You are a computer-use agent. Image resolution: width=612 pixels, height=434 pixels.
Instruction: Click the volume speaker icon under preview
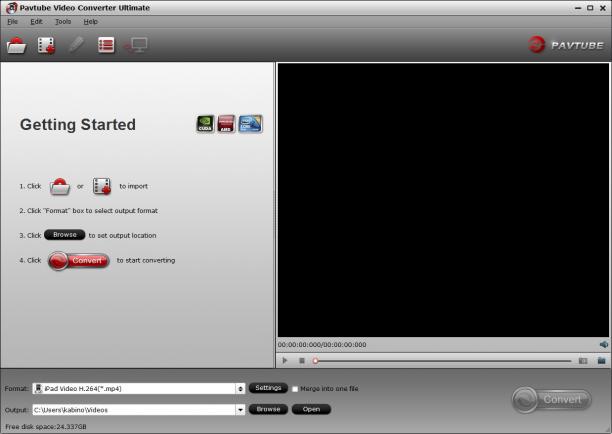click(603, 344)
